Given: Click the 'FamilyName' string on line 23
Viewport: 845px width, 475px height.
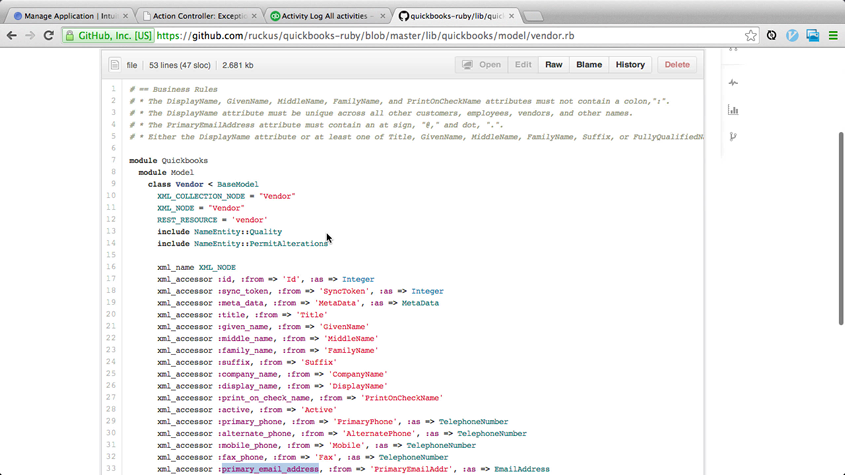Looking at the screenshot, I should (351, 350).
